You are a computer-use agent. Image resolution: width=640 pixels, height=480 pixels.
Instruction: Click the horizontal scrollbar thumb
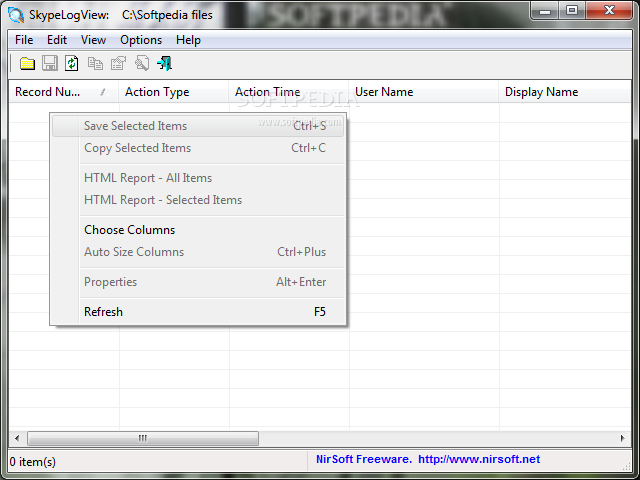coord(143,438)
